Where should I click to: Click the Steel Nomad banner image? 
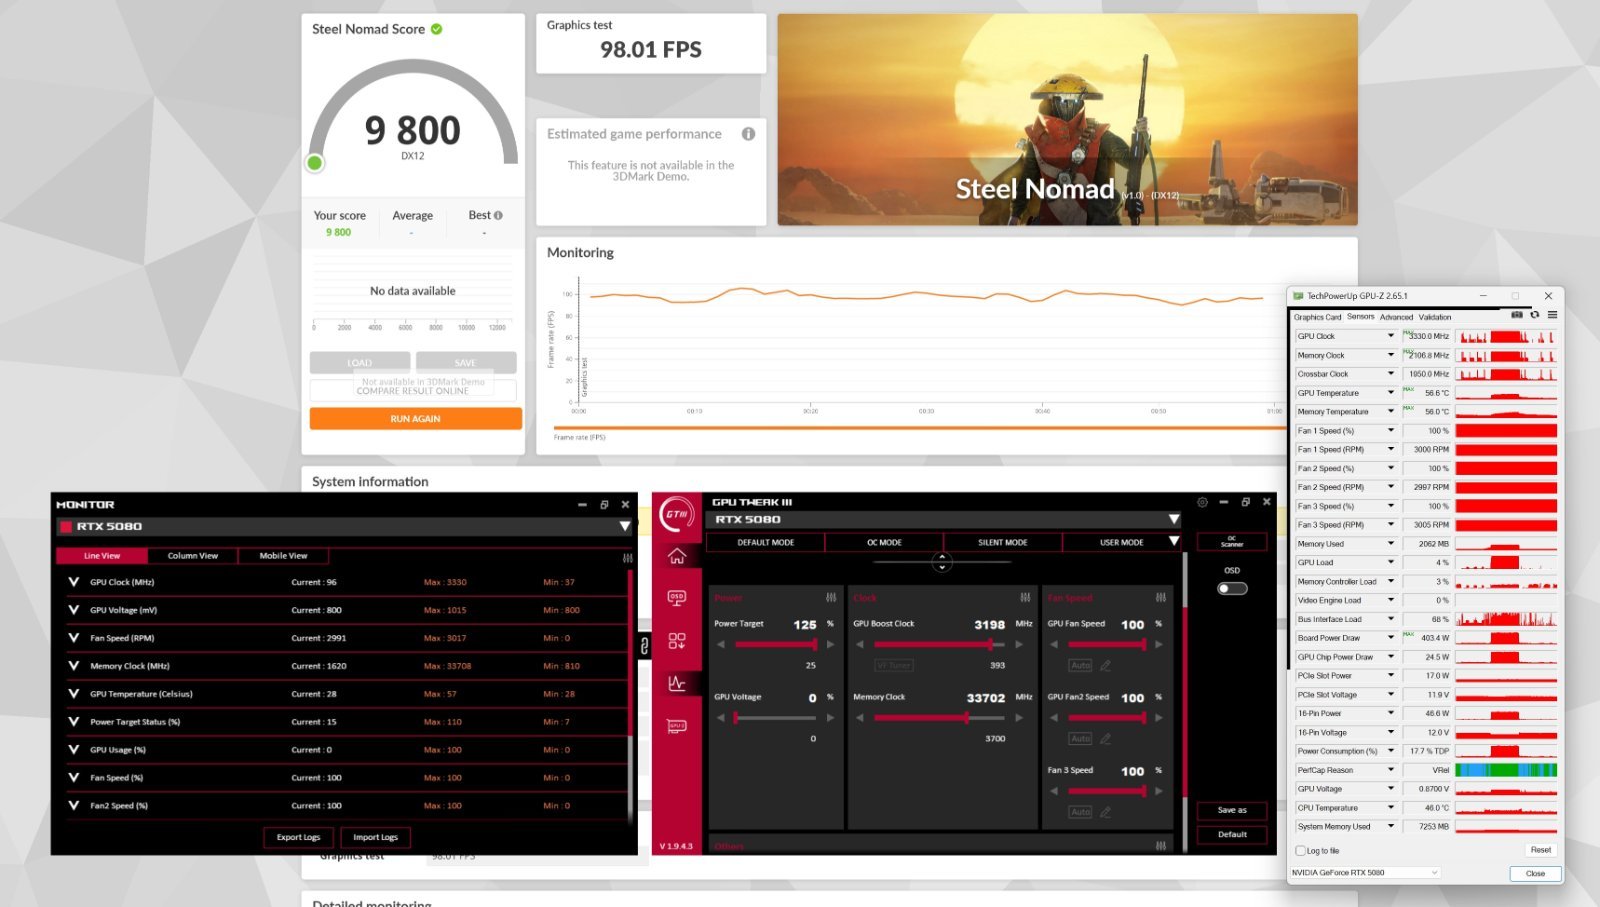coord(1067,119)
